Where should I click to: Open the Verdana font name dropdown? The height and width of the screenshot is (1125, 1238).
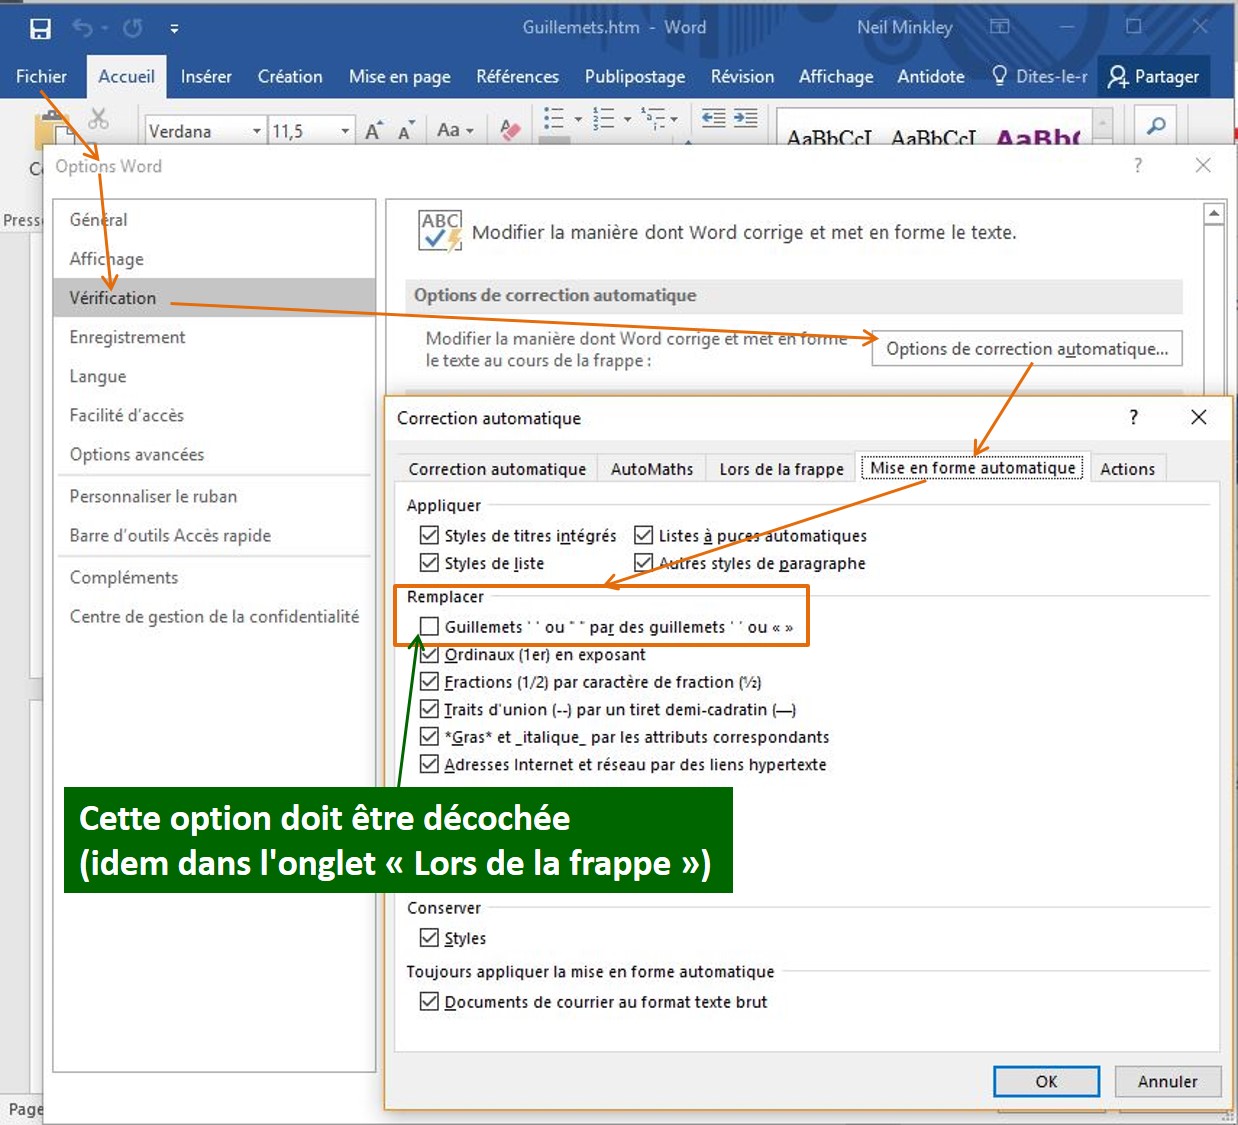click(256, 131)
